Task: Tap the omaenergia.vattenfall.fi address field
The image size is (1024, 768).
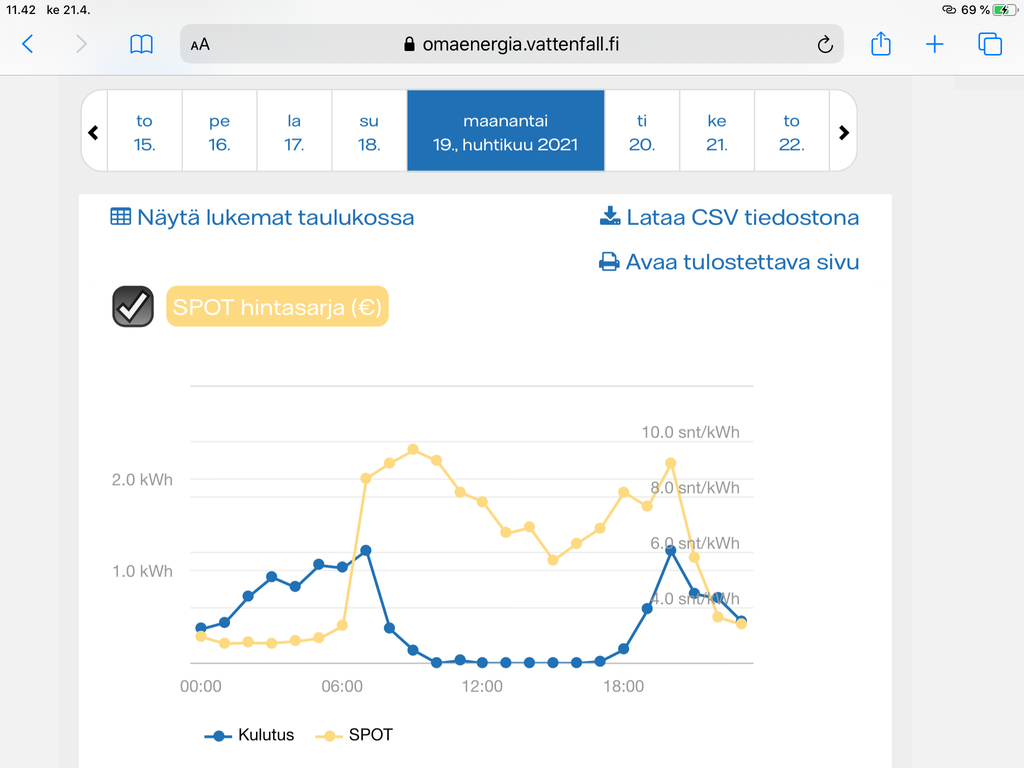Action: tap(510, 44)
